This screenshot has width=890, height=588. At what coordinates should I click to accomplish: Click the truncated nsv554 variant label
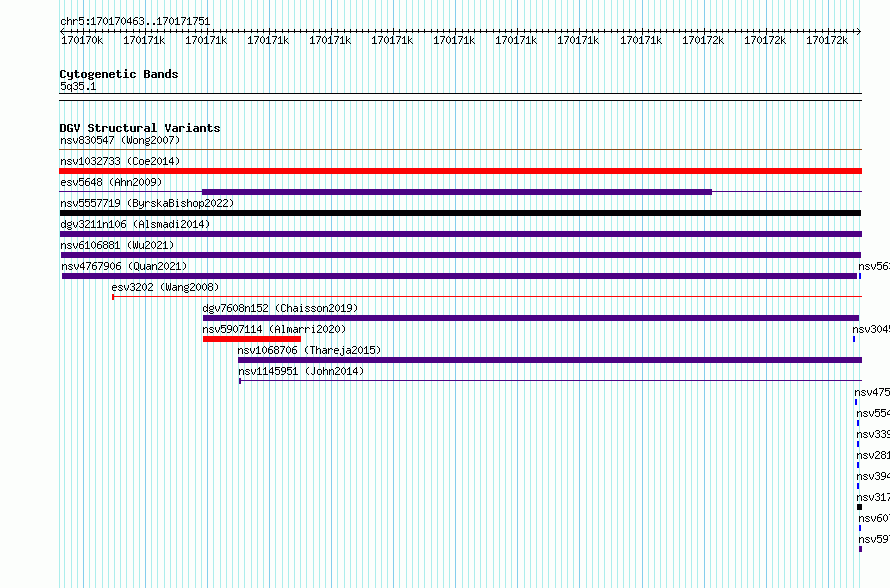point(873,413)
